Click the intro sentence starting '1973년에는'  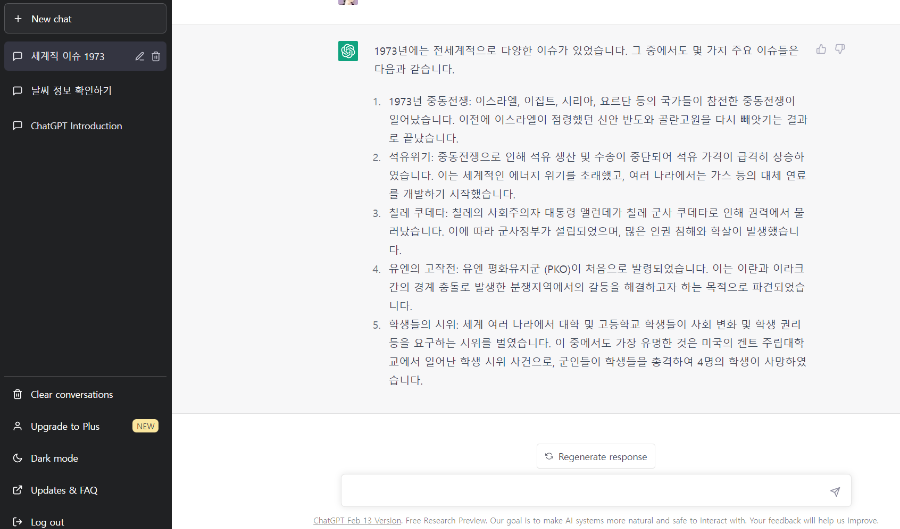(586, 60)
